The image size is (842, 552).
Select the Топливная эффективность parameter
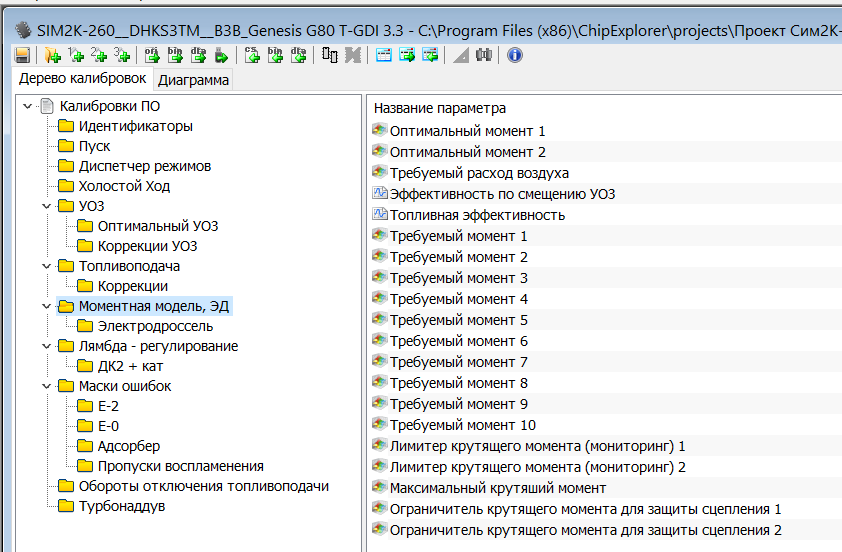[x=477, y=215]
